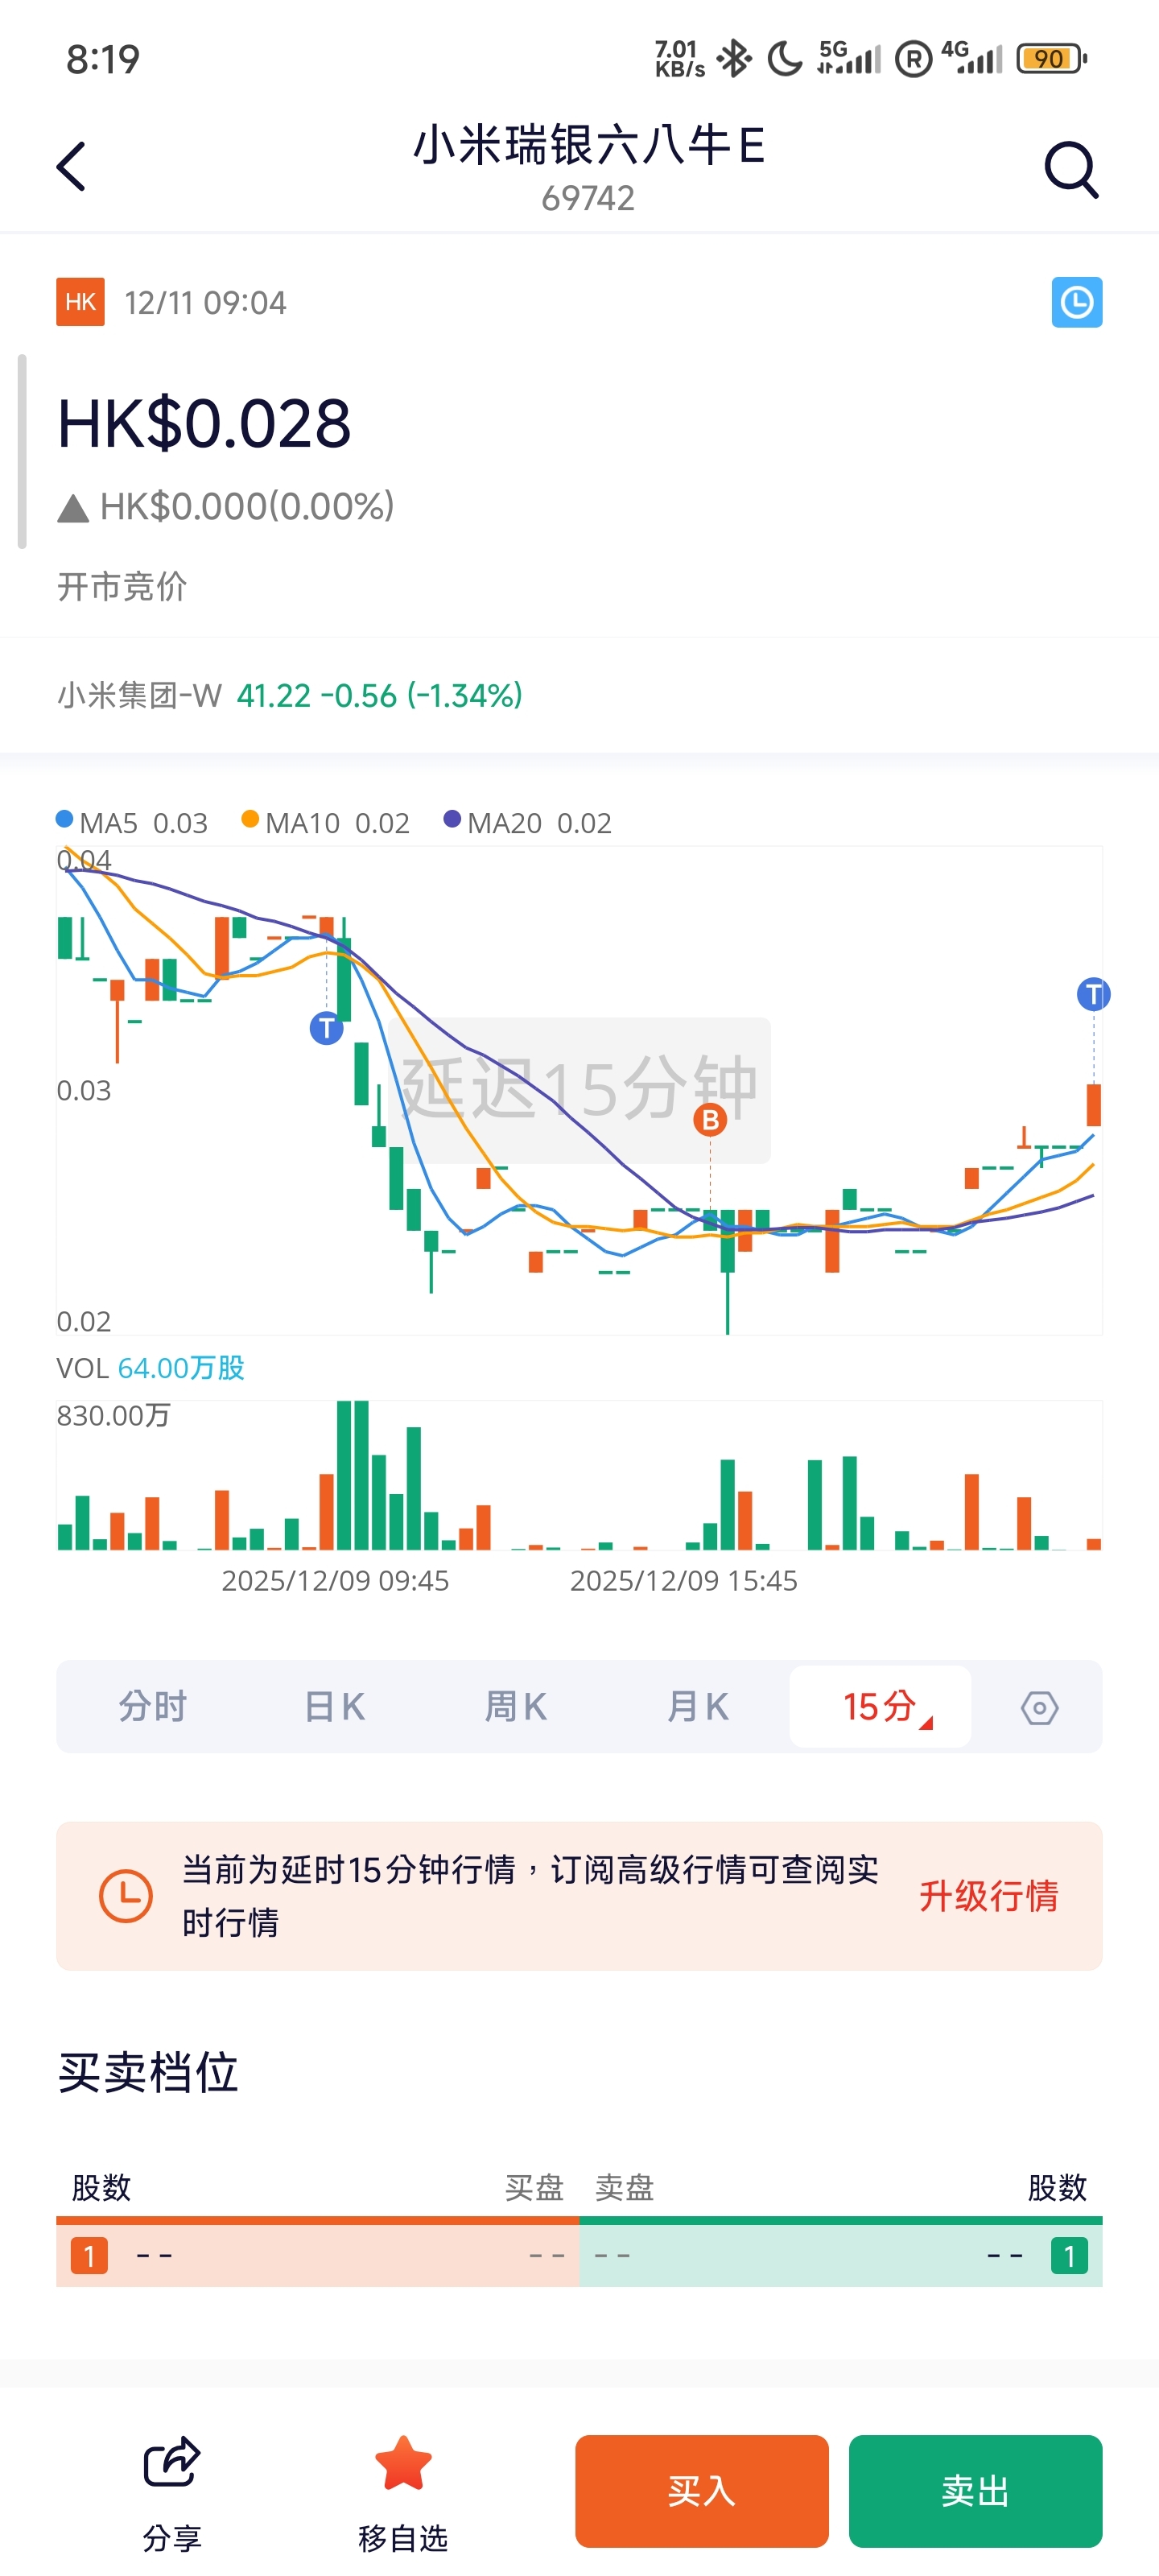This screenshot has width=1159, height=2576.
Task: Toggle the MA20 indicator legend
Action: point(528,823)
